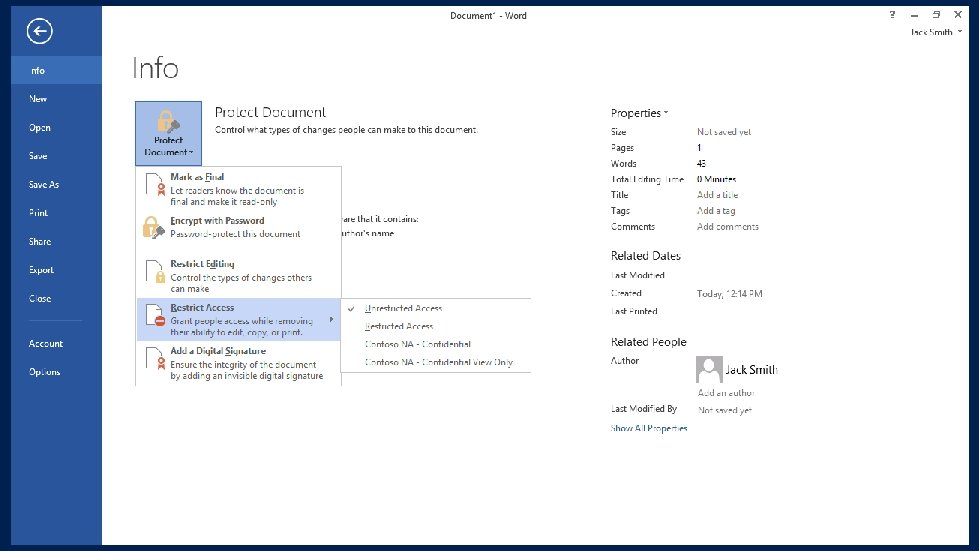Viewport: 979px width, 551px height.
Task: Click the Restrict Access document icon
Action: pyautogui.click(x=155, y=315)
